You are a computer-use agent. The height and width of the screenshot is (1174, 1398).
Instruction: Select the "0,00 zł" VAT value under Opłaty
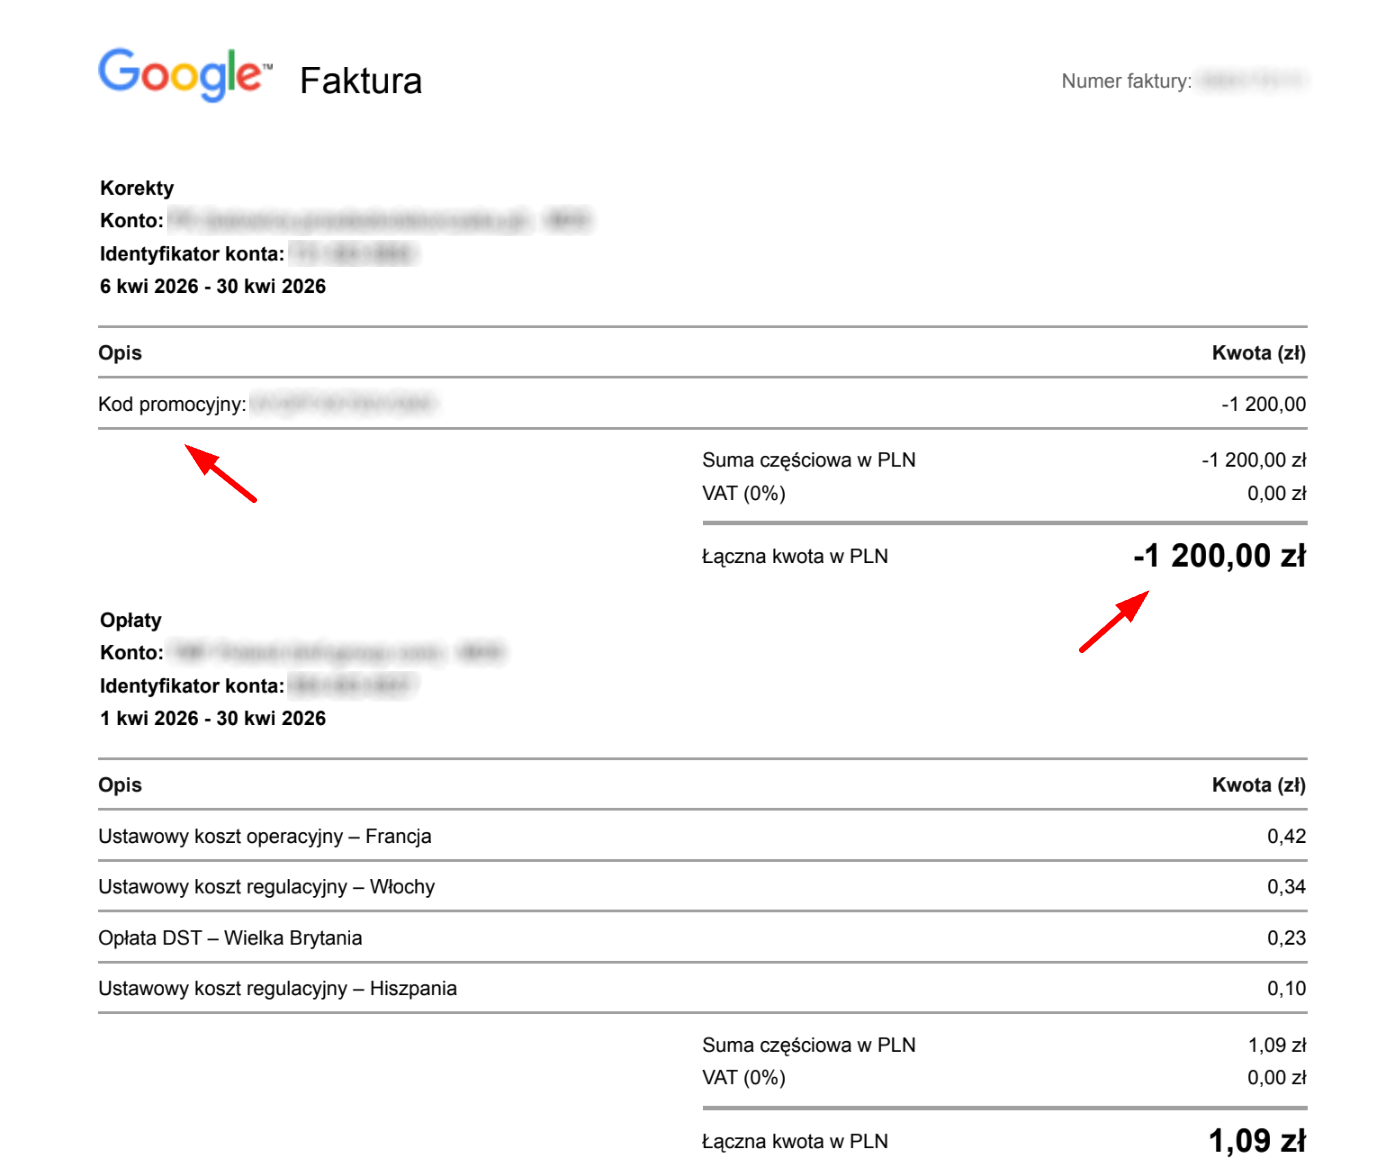1277,1077
